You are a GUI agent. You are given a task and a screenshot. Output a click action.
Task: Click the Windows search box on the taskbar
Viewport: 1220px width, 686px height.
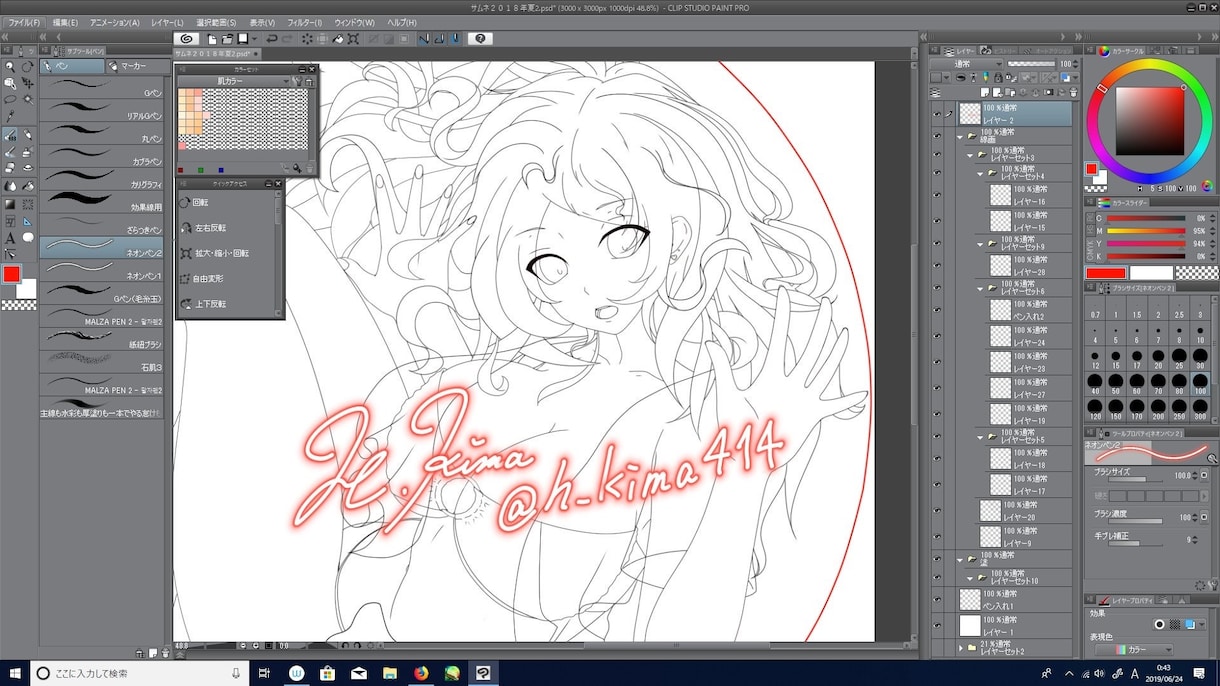click(140, 673)
